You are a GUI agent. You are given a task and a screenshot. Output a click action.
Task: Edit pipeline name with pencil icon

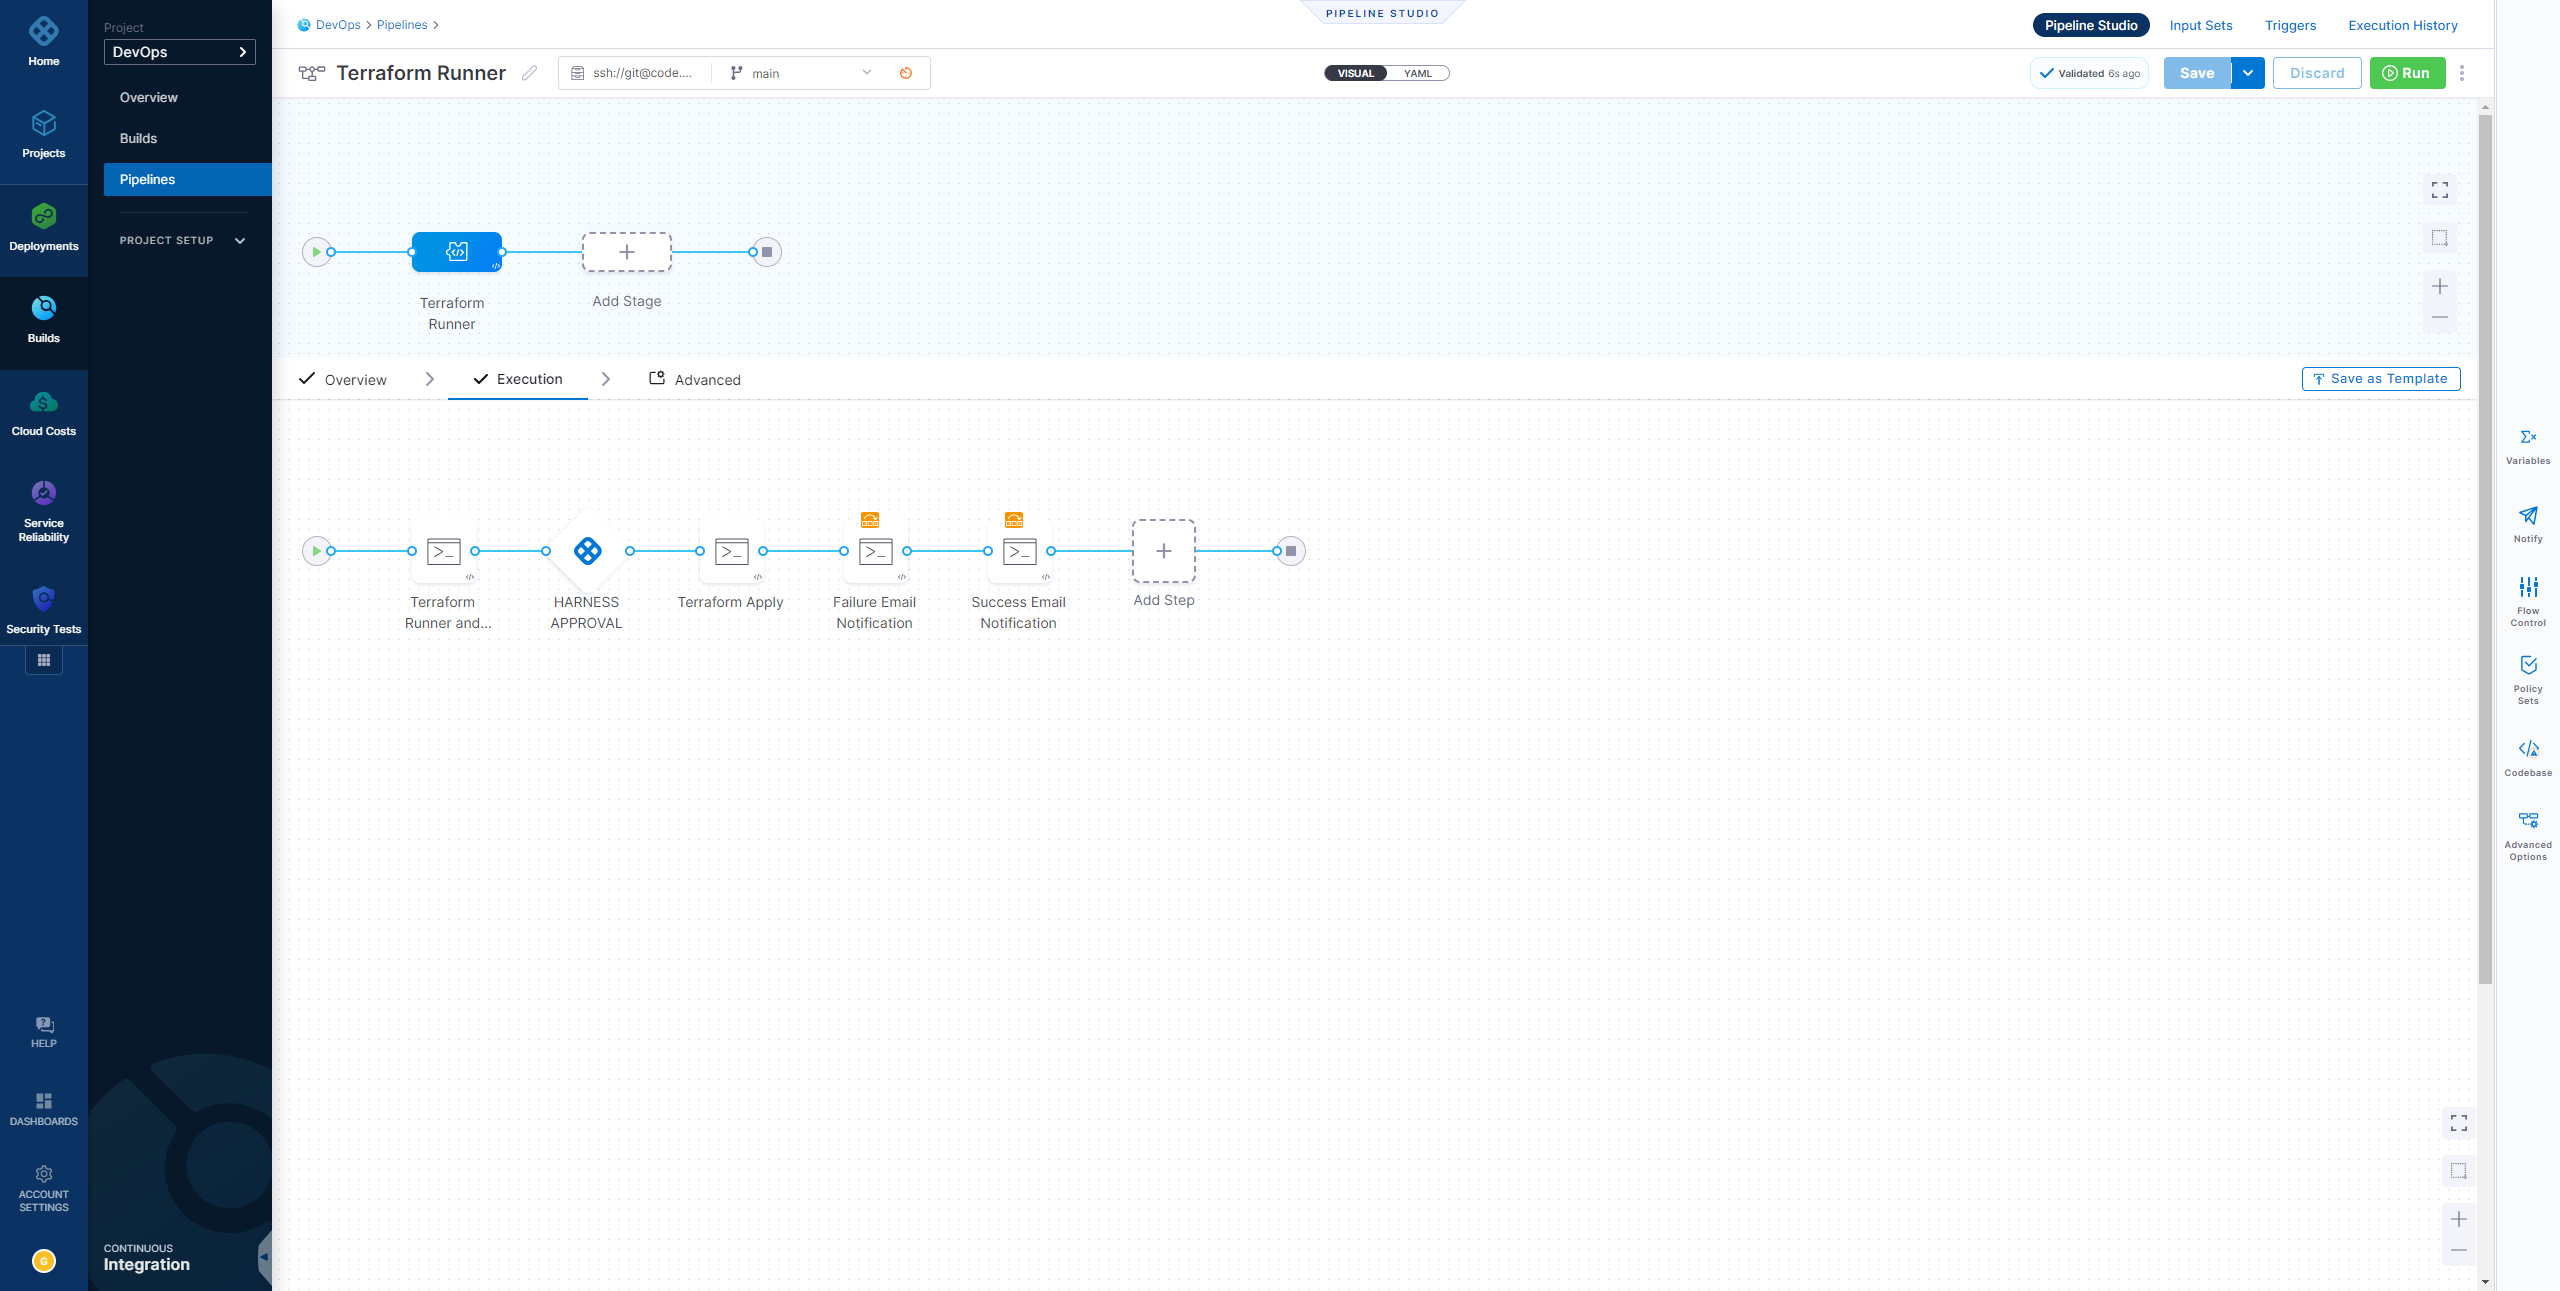tap(529, 72)
